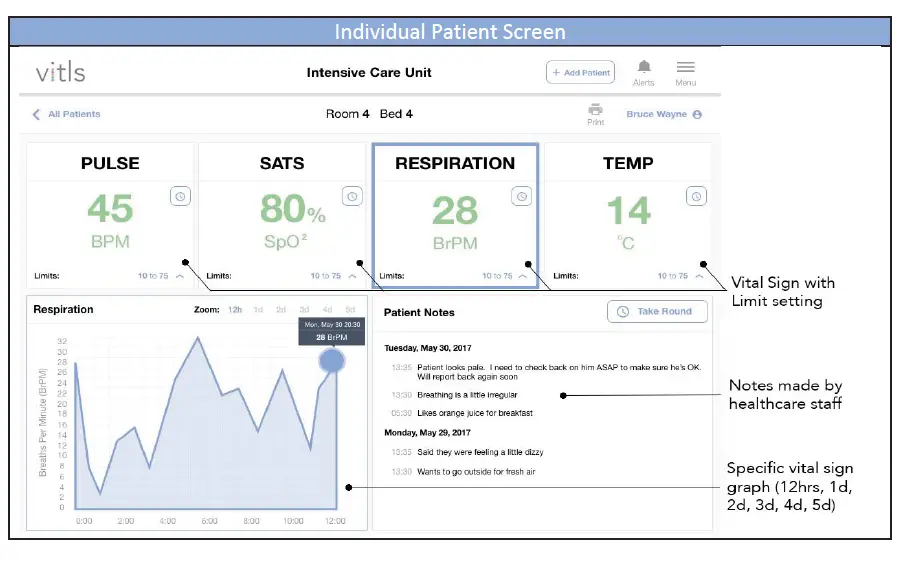Click the 28 BrPM graph tooltip
The image size is (905, 561).
tap(331, 331)
